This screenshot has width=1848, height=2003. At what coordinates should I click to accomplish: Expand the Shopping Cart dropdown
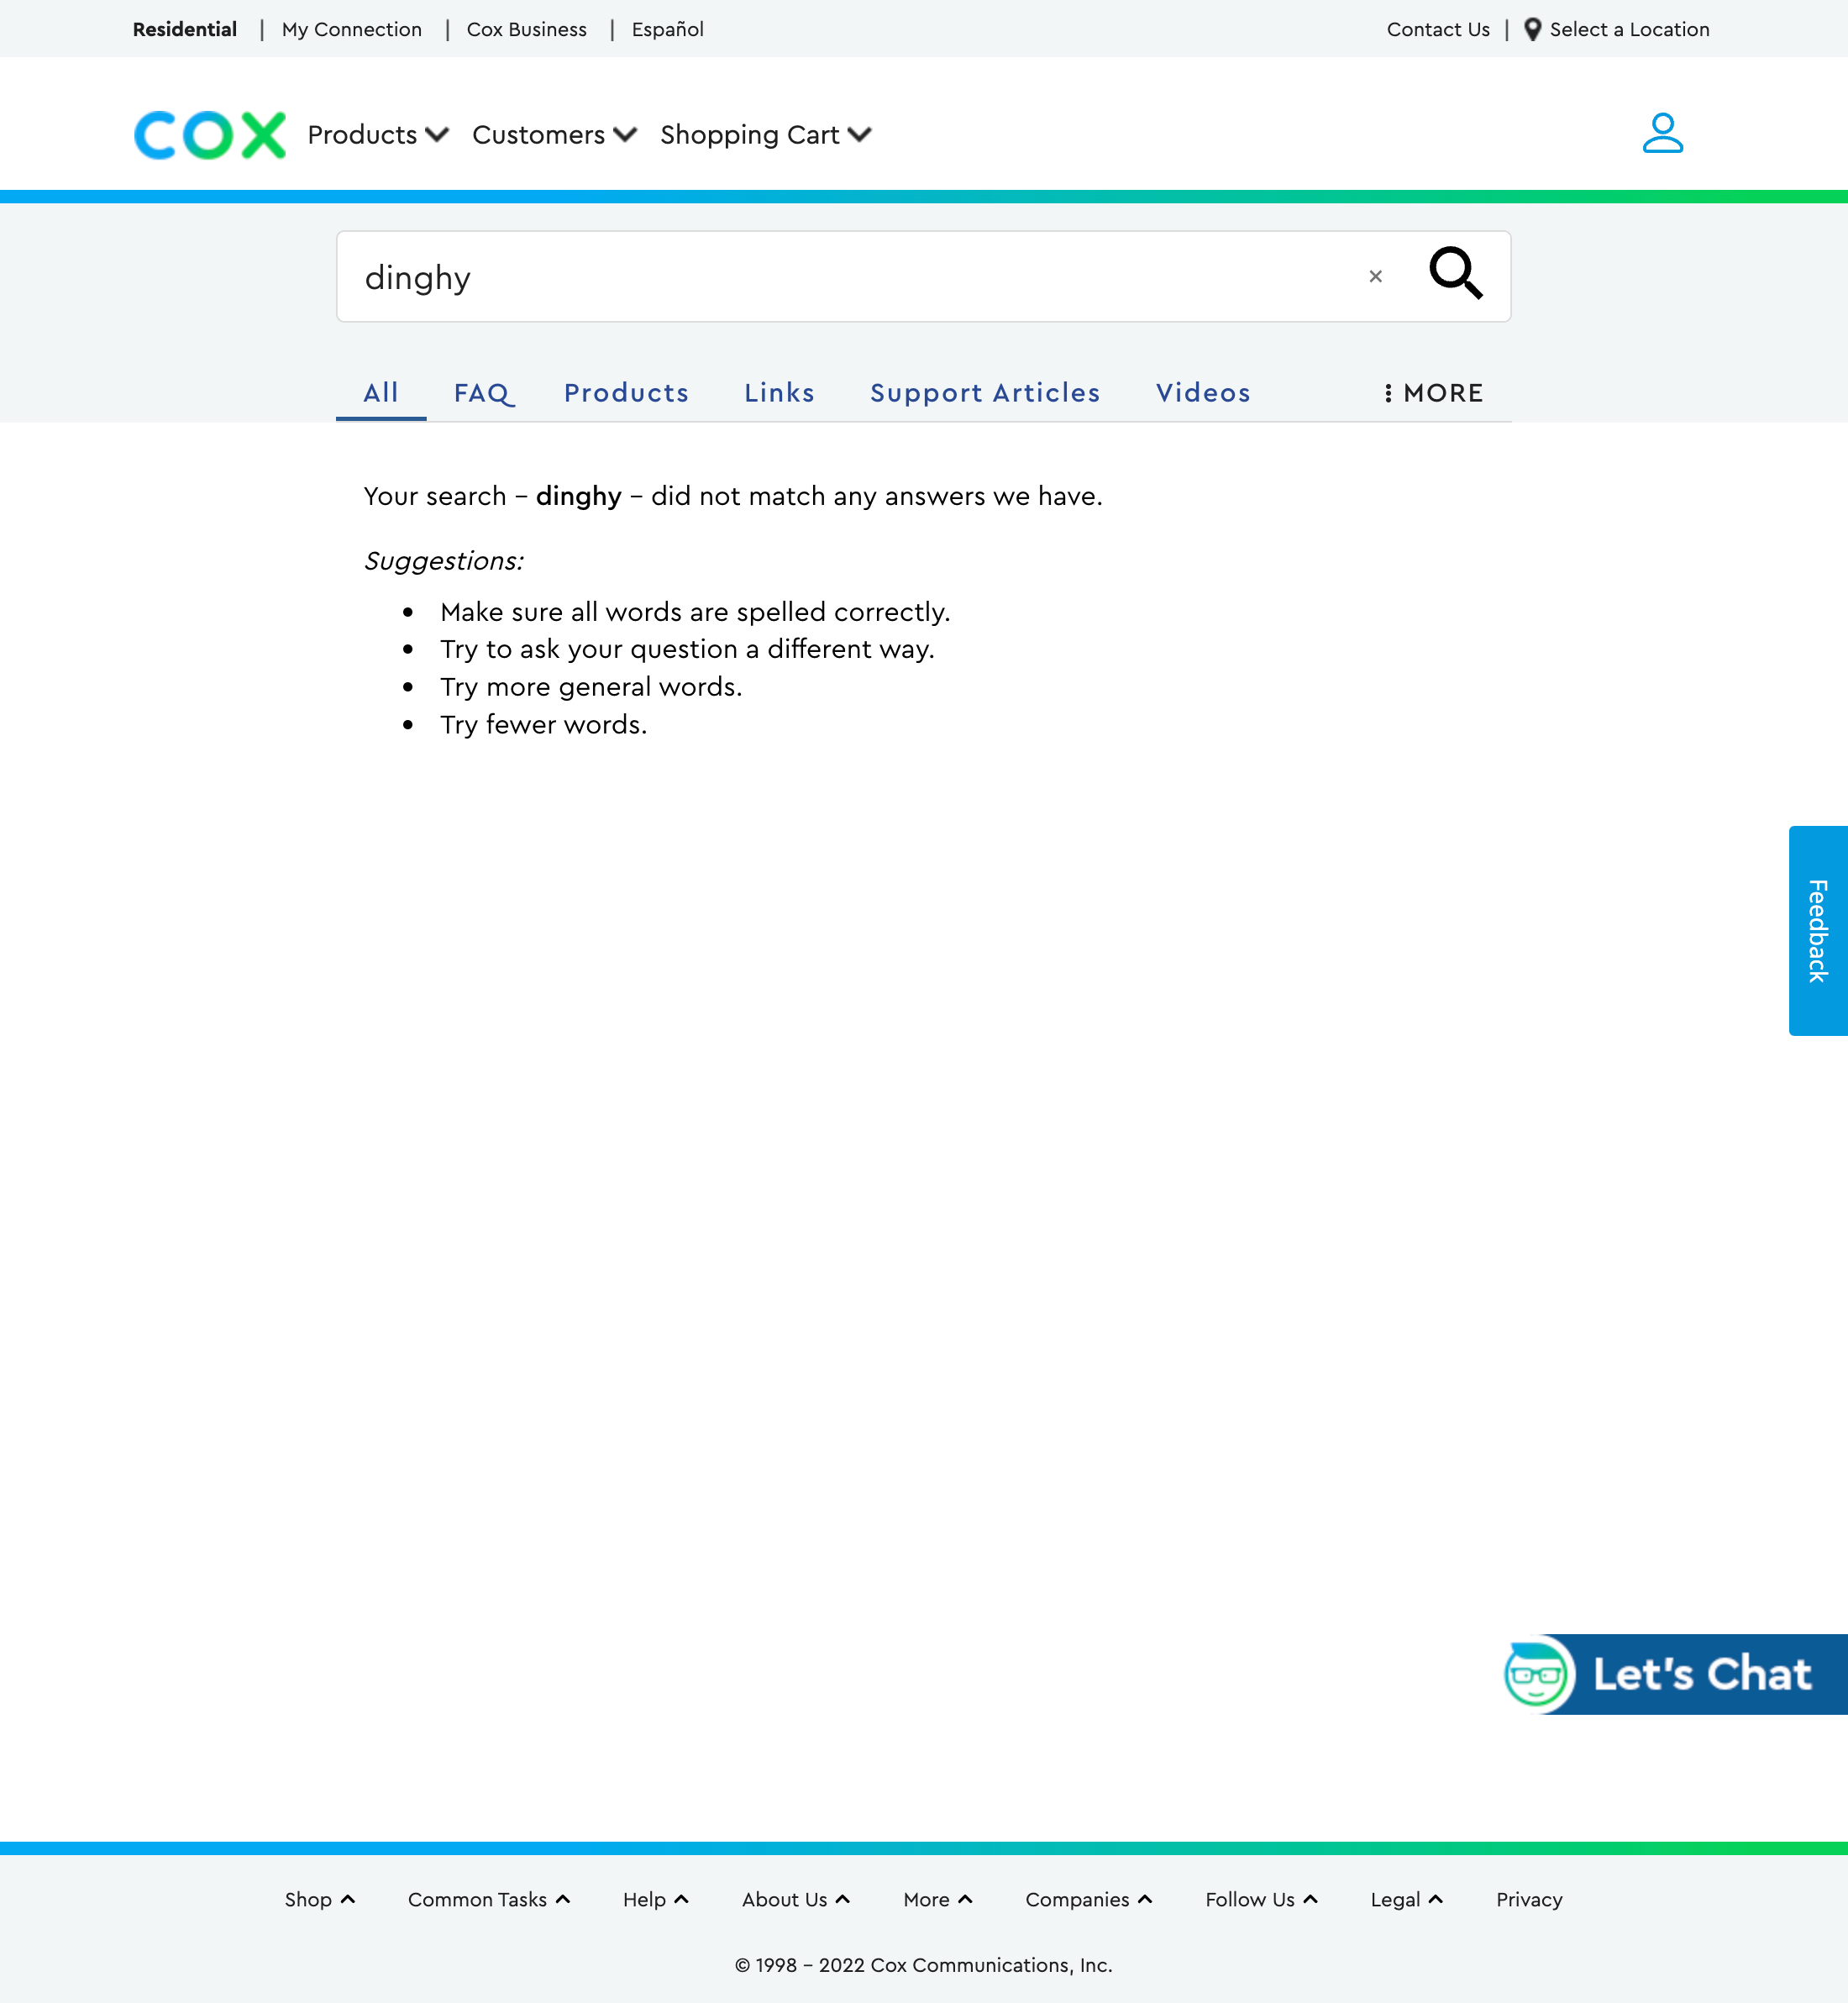point(764,134)
